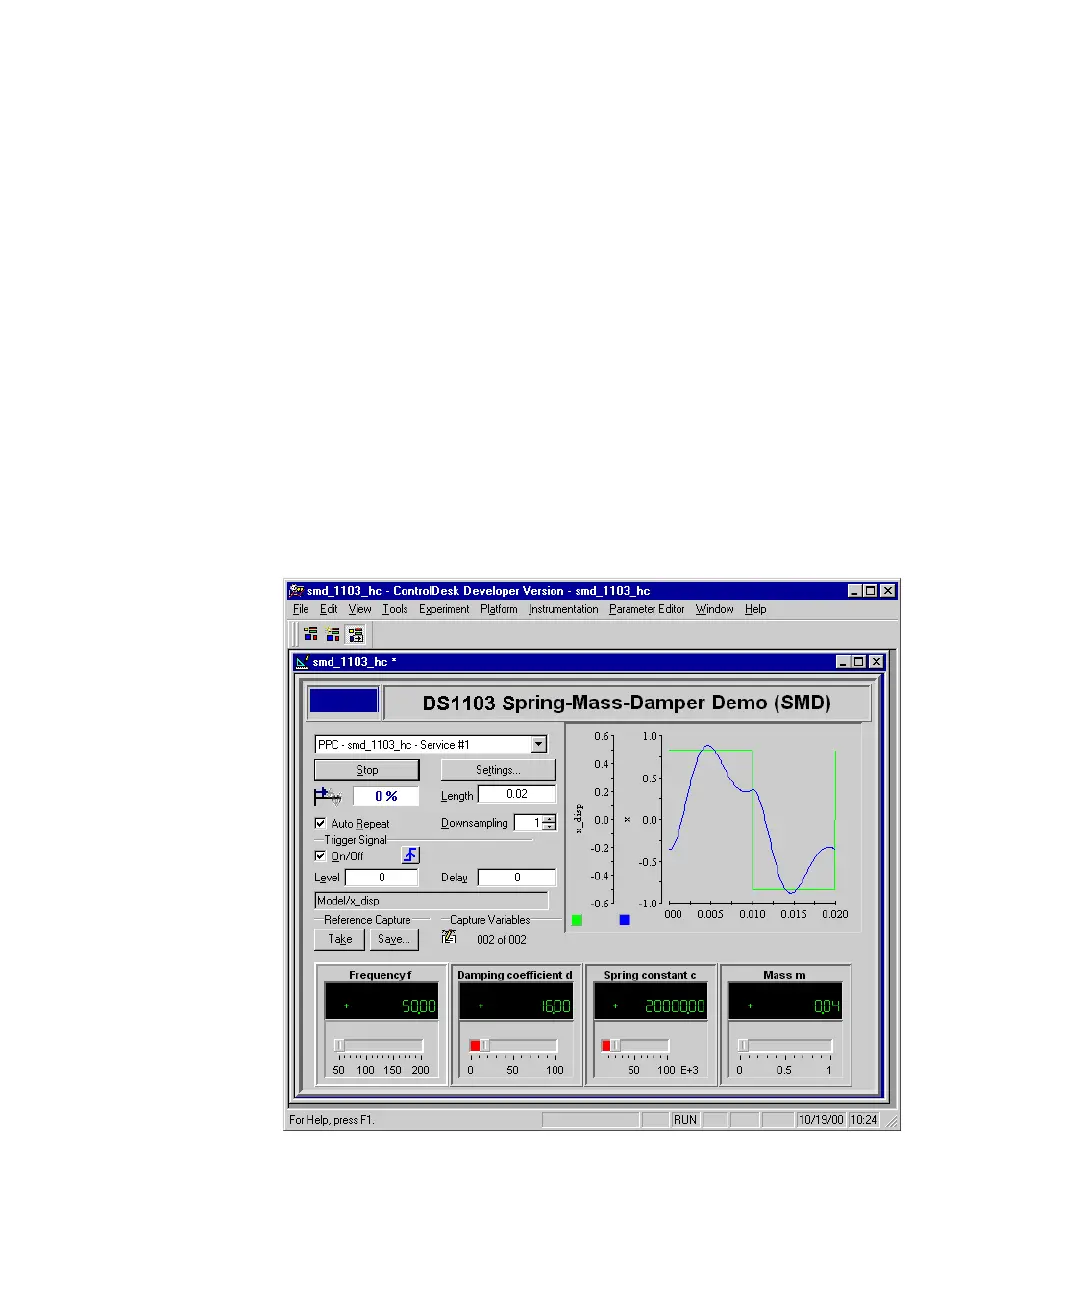
Task: Open the PPC service platform dropdown
Action: (539, 744)
